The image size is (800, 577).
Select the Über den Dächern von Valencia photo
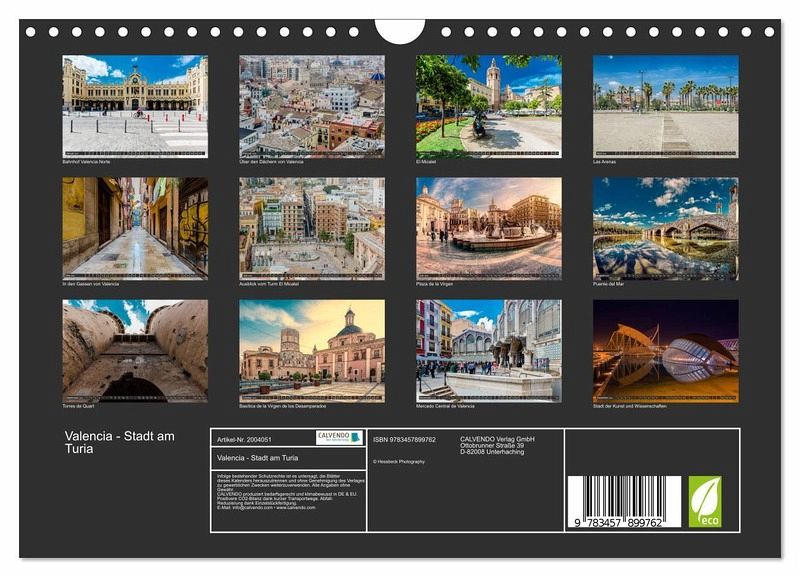312,105
